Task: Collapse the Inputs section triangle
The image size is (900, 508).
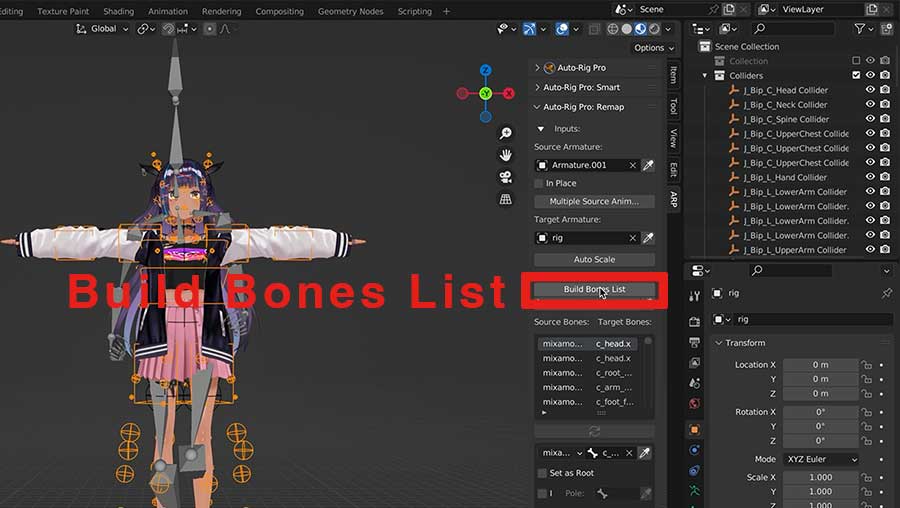Action: tap(541, 129)
